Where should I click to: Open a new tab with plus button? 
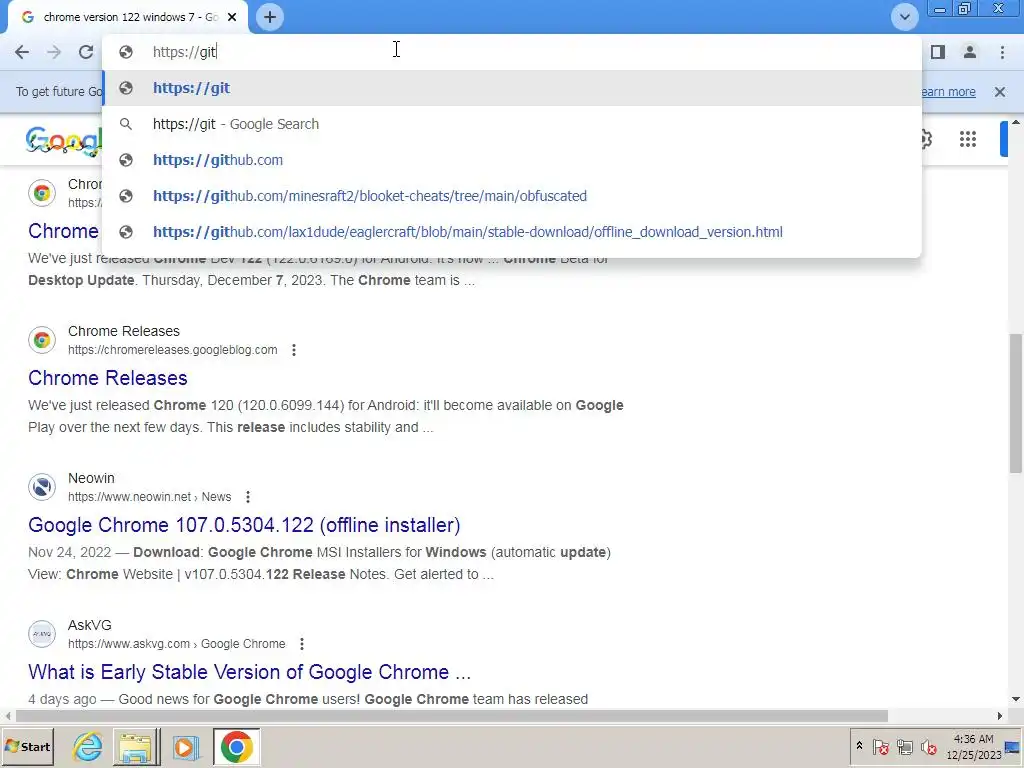[270, 17]
